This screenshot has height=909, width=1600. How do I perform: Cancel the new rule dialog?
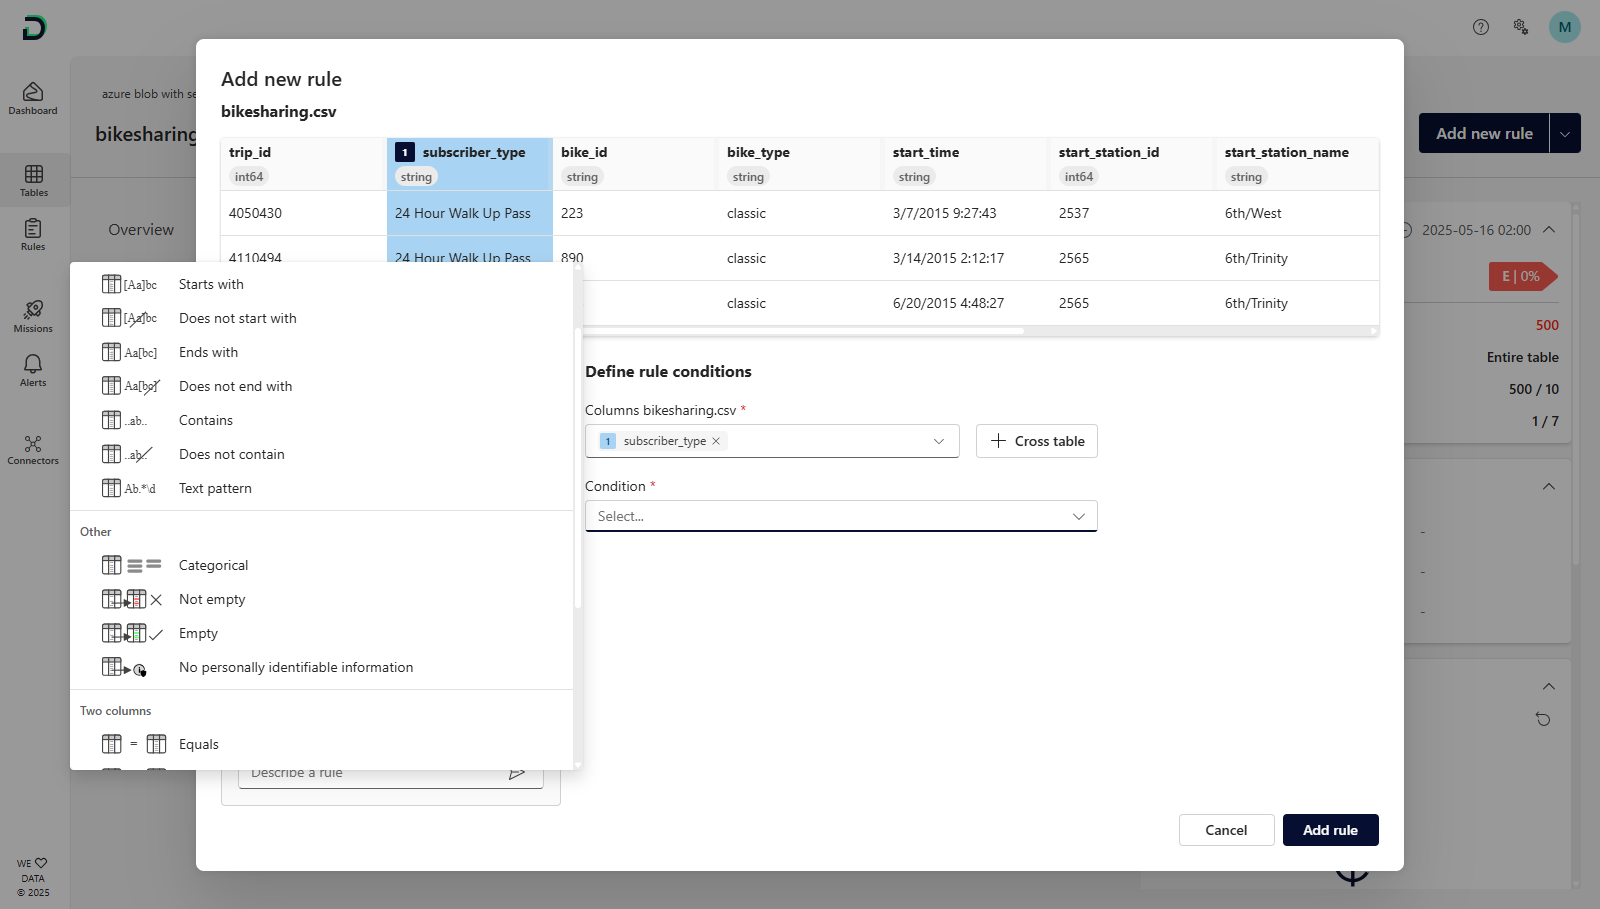tap(1226, 830)
